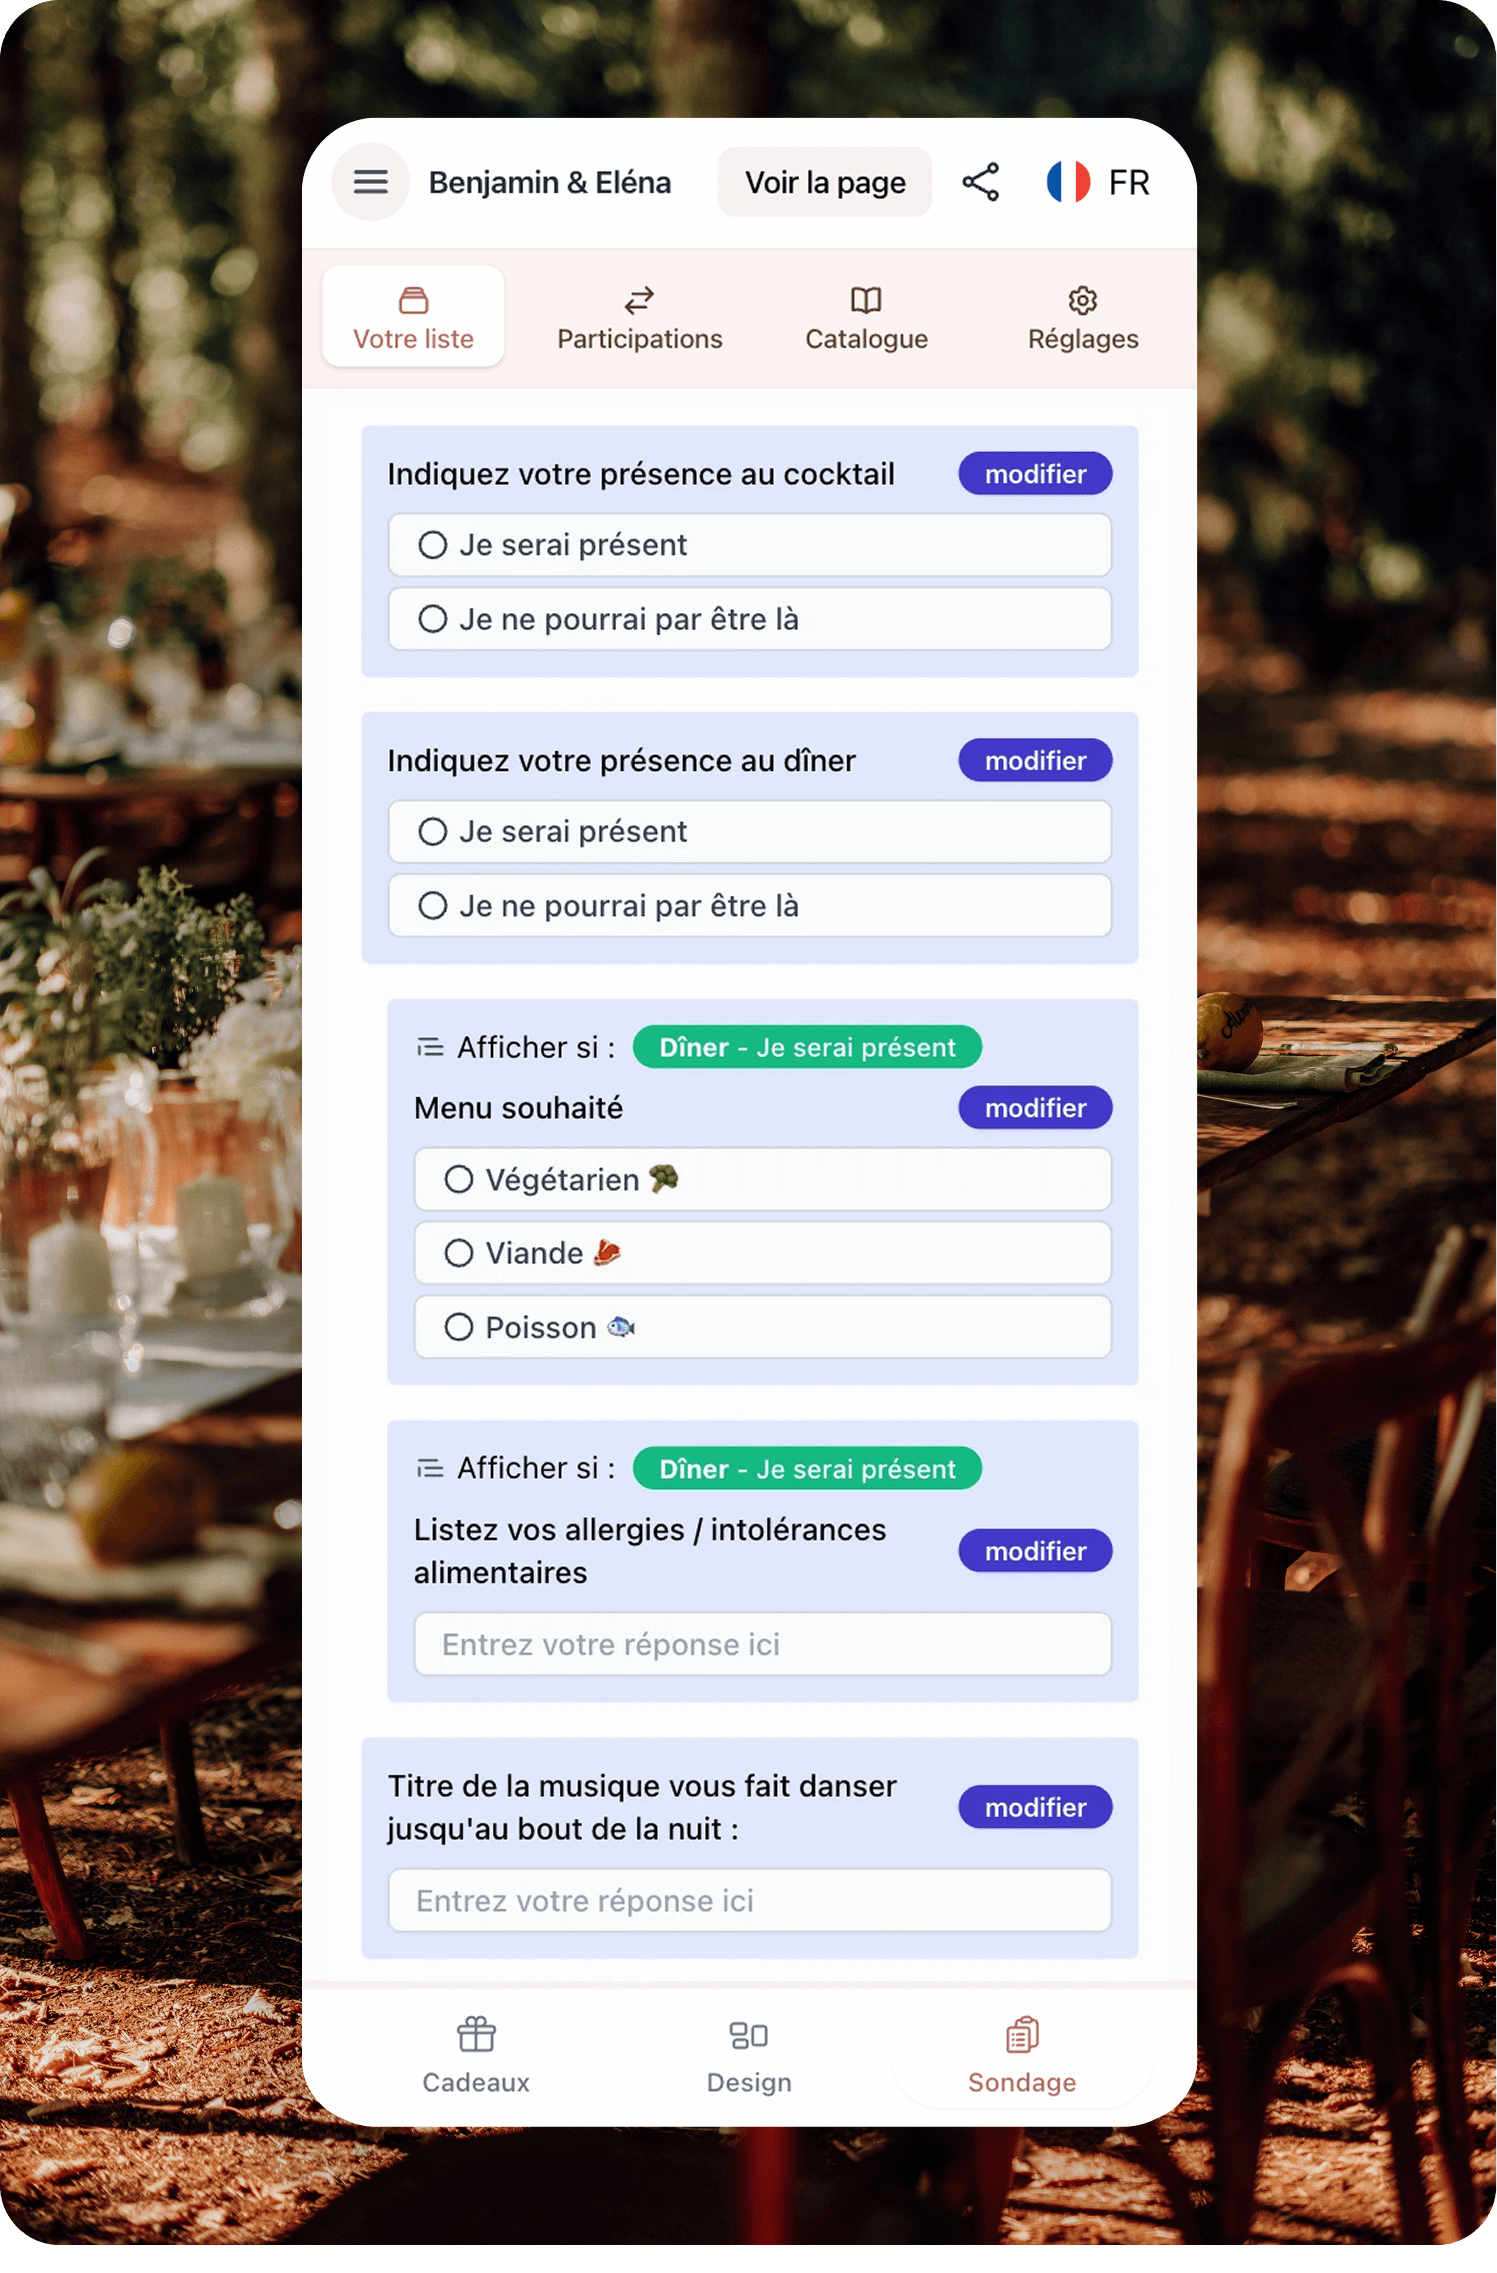Open Réglages gear settings
This screenshot has width=1497, height=2273.
click(1083, 317)
